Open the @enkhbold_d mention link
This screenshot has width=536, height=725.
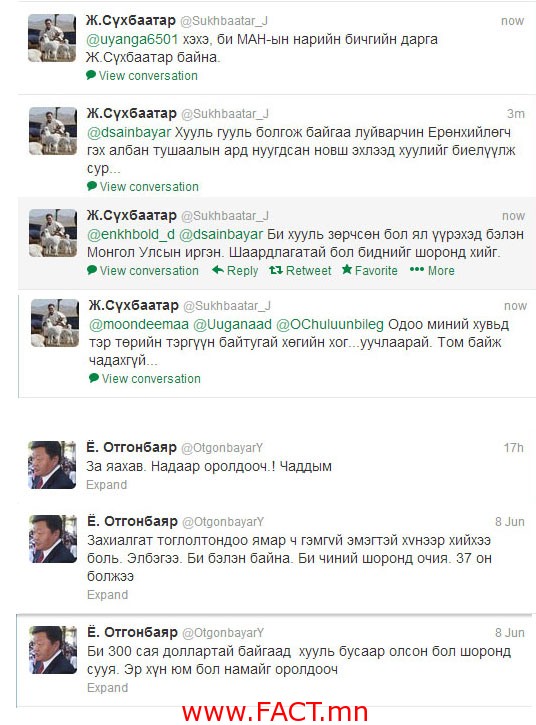[x=131, y=234]
